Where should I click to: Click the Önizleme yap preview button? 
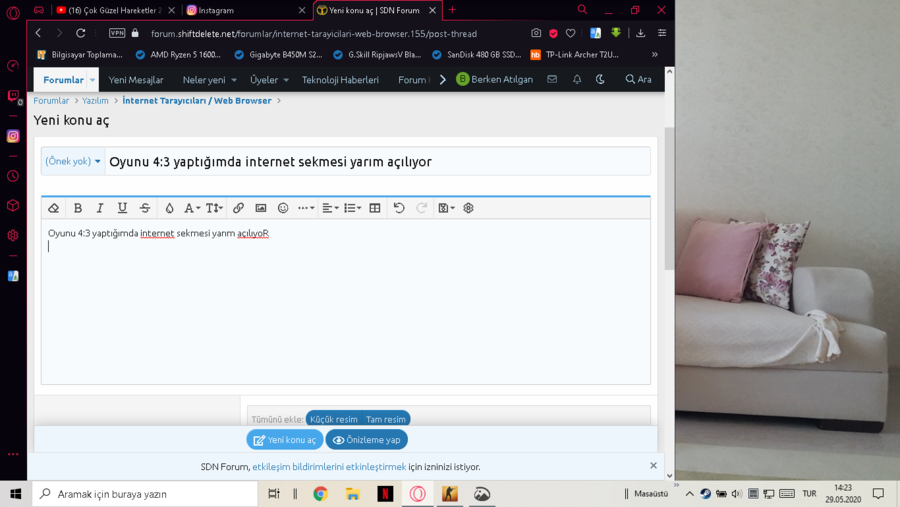click(367, 440)
